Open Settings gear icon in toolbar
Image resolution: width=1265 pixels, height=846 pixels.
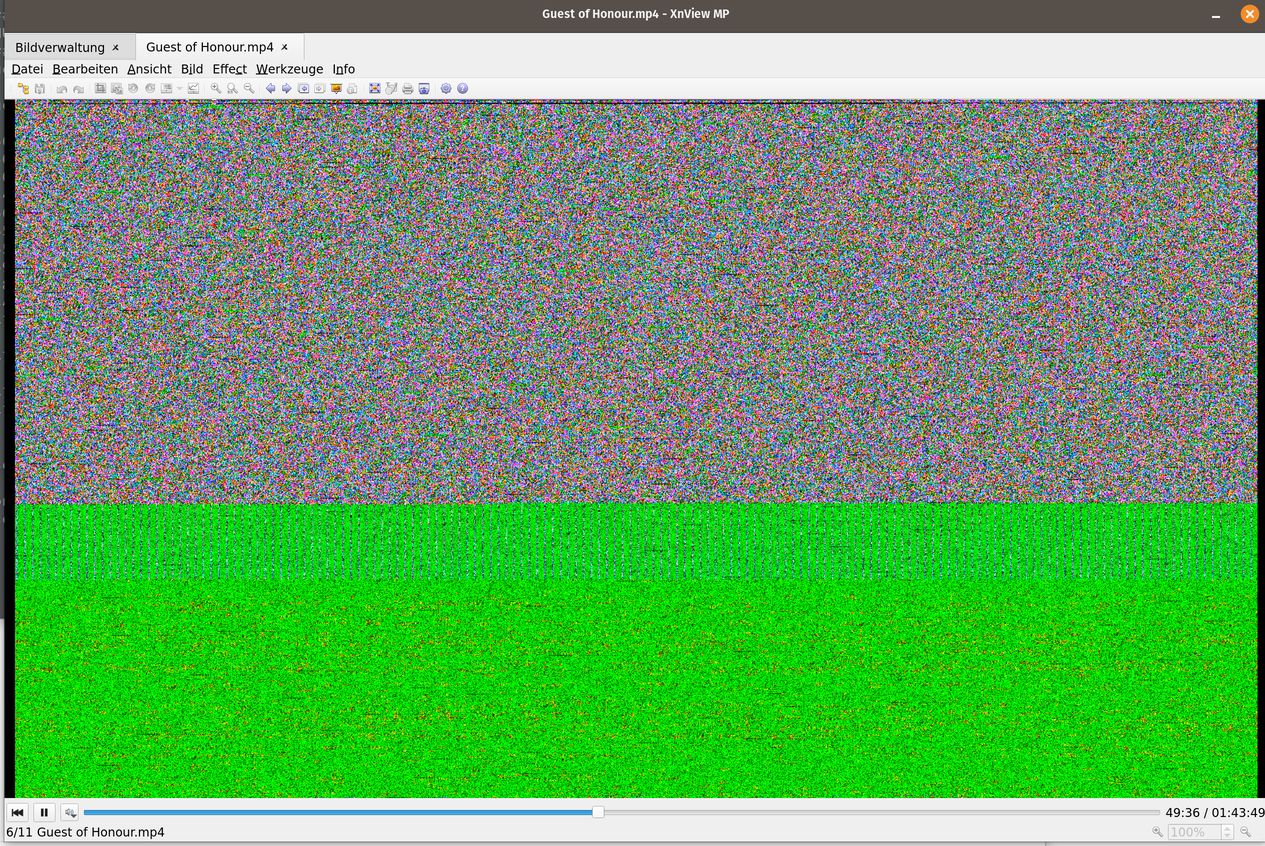(x=446, y=88)
